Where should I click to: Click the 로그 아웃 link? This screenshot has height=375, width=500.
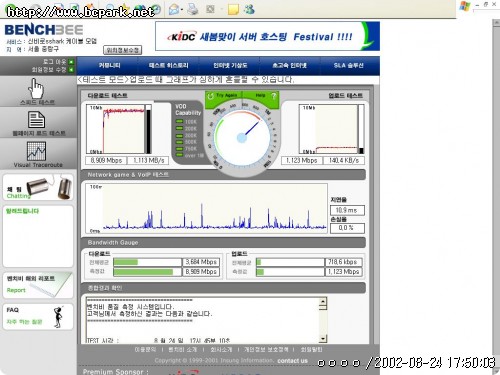[x=55, y=62]
